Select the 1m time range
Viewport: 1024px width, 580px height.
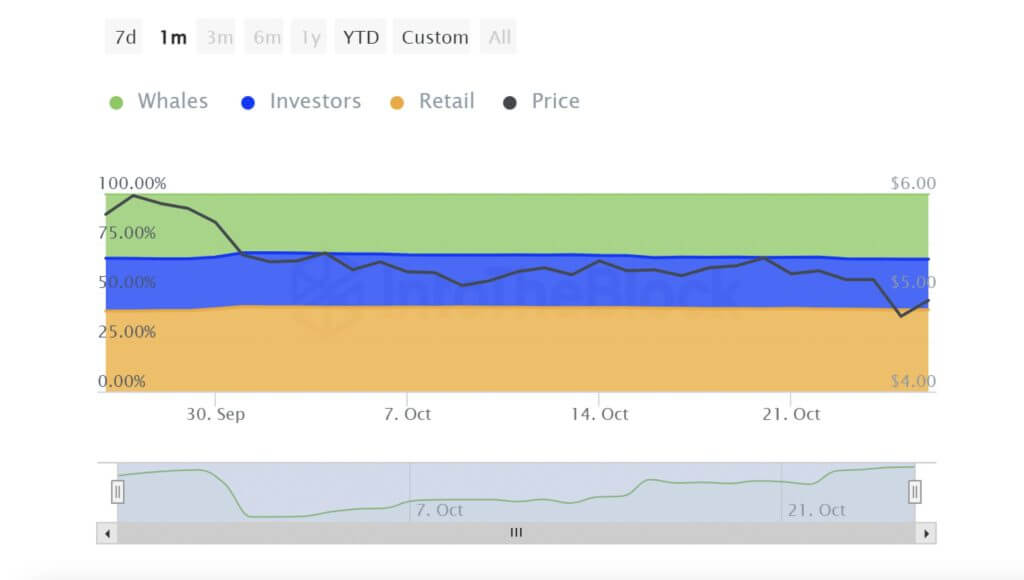[172, 37]
